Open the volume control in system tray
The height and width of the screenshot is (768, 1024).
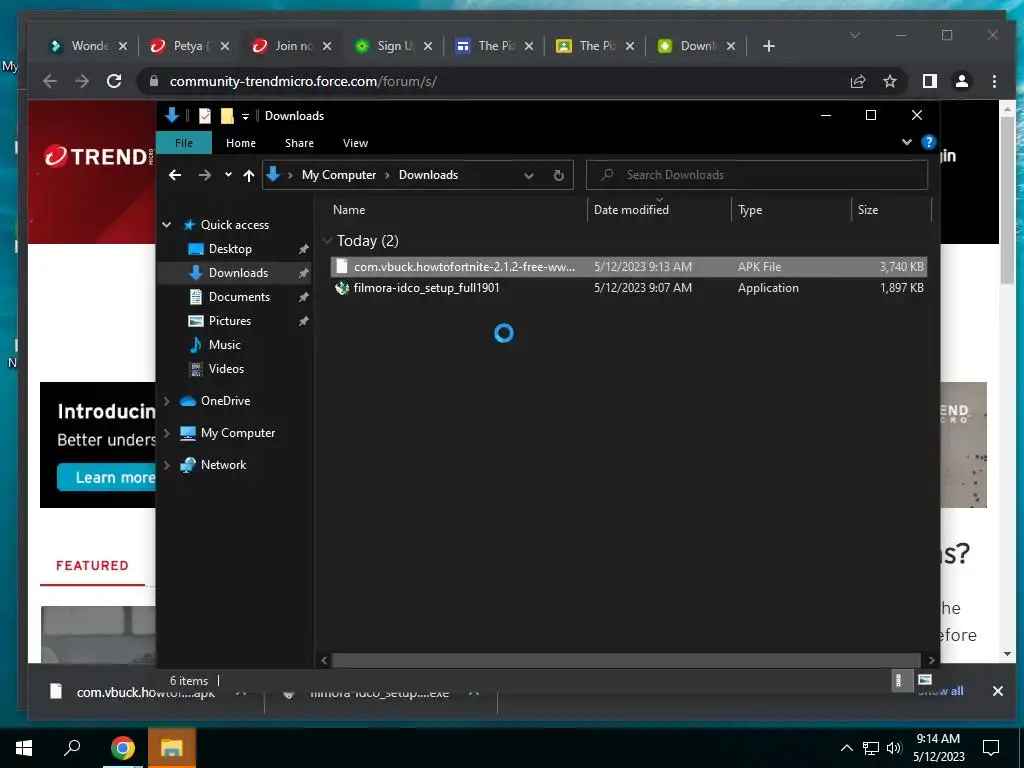(x=894, y=748)
